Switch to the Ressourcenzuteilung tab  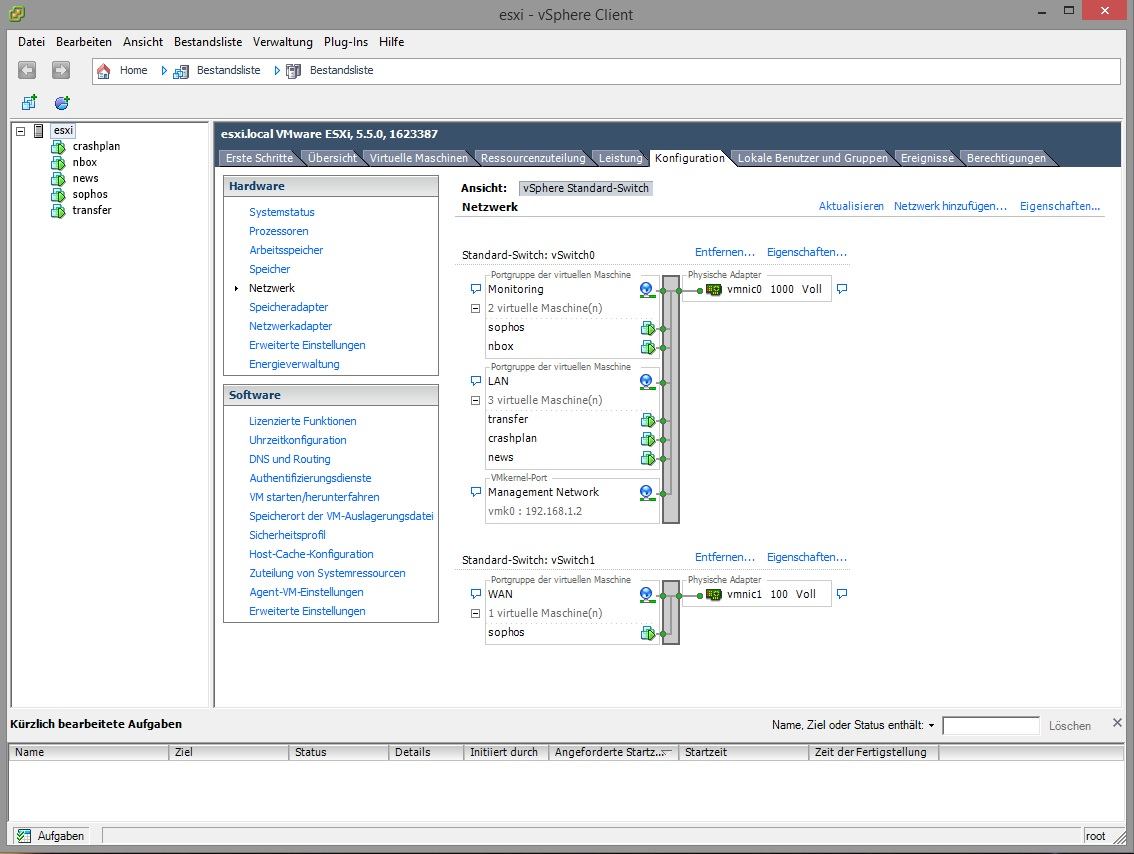tap(533, 158)
